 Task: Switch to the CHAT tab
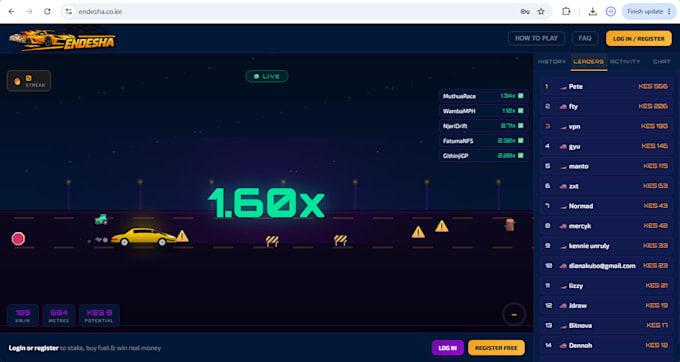tap(661, 62)
